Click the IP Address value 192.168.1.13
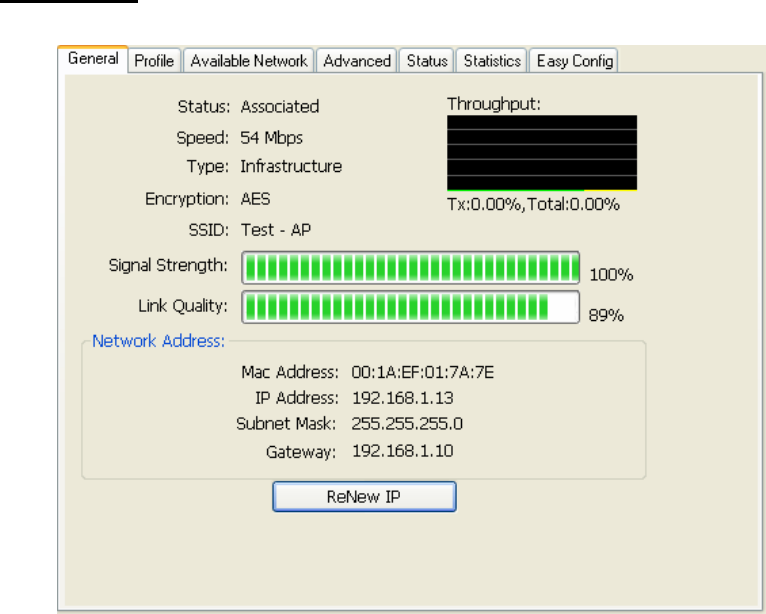766x614 pixels. [403, 398]
